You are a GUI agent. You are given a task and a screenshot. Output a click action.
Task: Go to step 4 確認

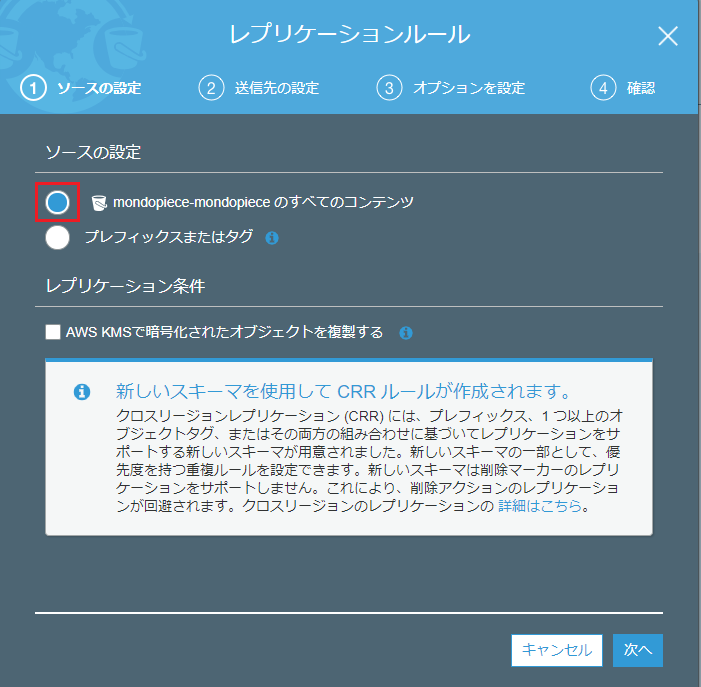(623, 88)
